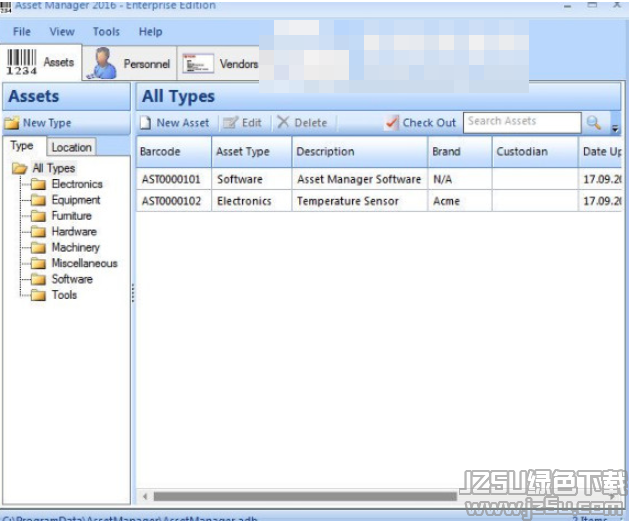The width and height of the screenshot is (629, 521).
Task: Click the New Asset page icon
Action: click(146, 123)
